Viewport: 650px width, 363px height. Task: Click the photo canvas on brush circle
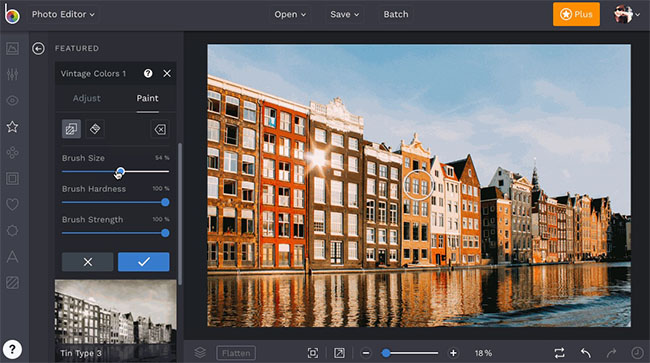pyautogui.click(x=419, y=186)
